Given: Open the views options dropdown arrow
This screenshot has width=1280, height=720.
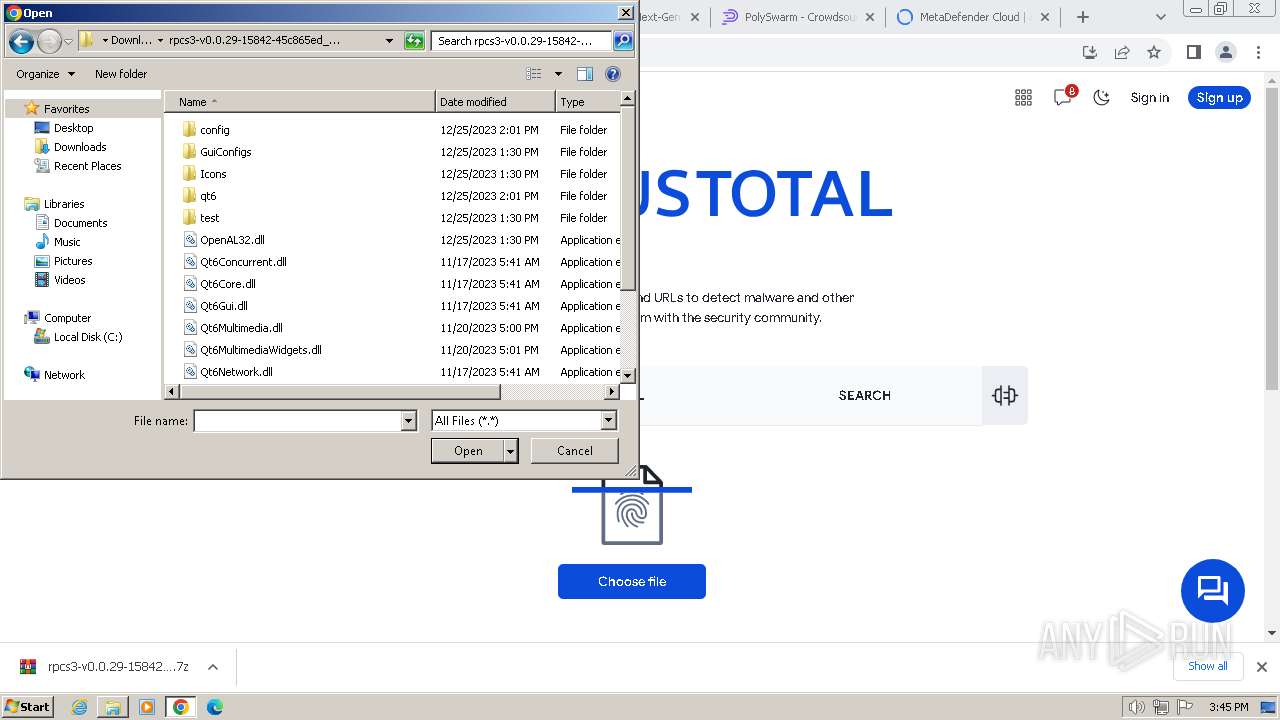Looking at the screenshot, I should click(x=558, y=74).
